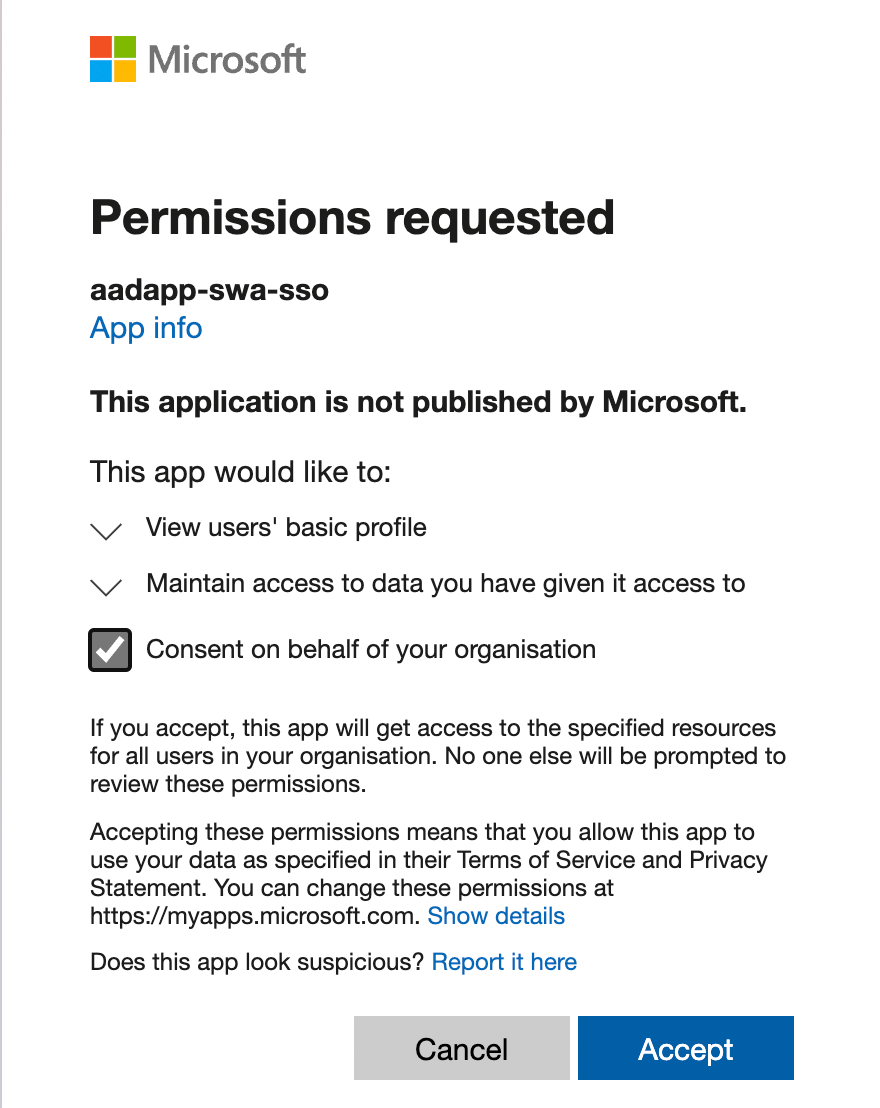
Task: Click the Microsoft four-color logo
Action: tap(113, 59)
